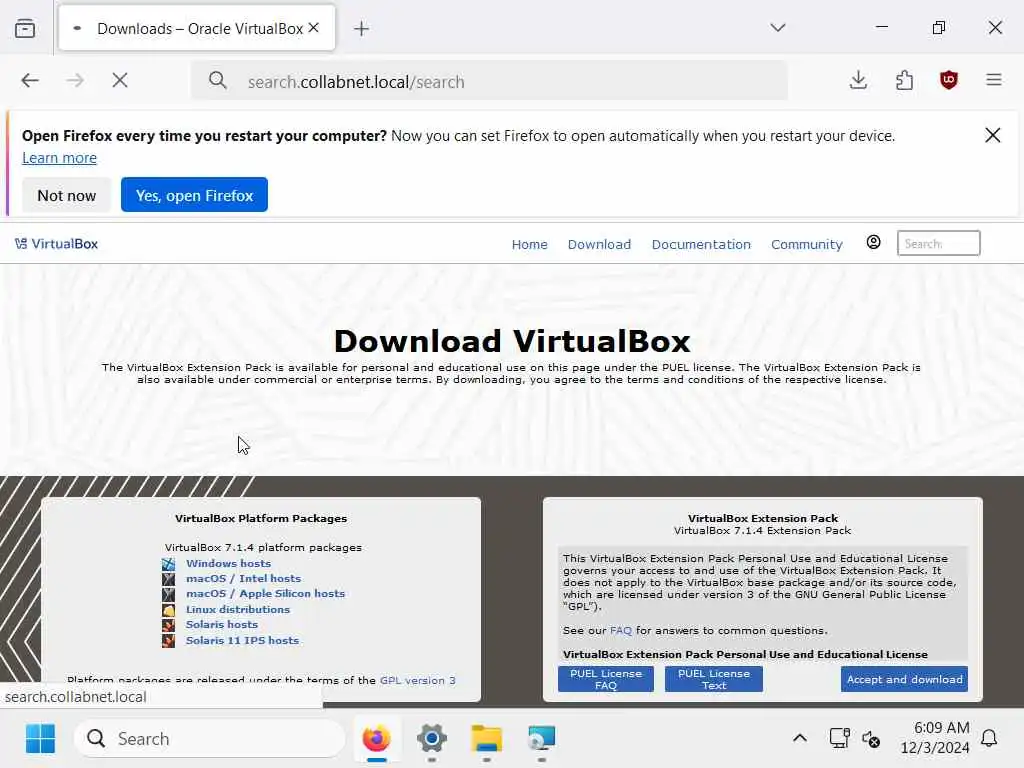Click the network status tray icon
The height and width of the screenshot is (768, 1024).
839,739
